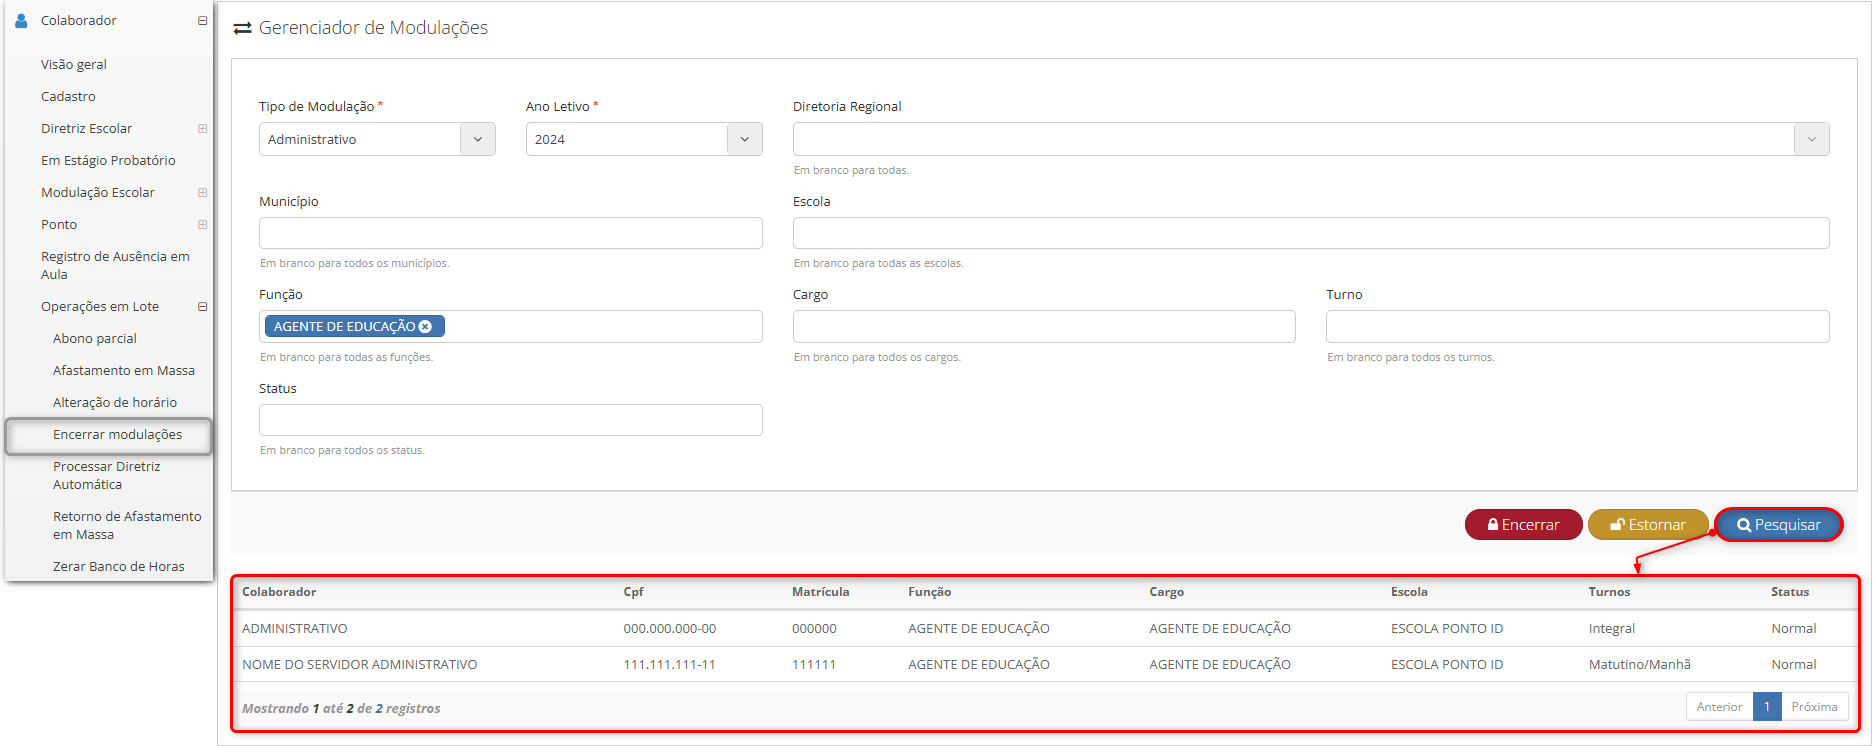1874x746 pixels.
Task: Open Processar Diretriz Automática
Action: click(x=107, y=475)
